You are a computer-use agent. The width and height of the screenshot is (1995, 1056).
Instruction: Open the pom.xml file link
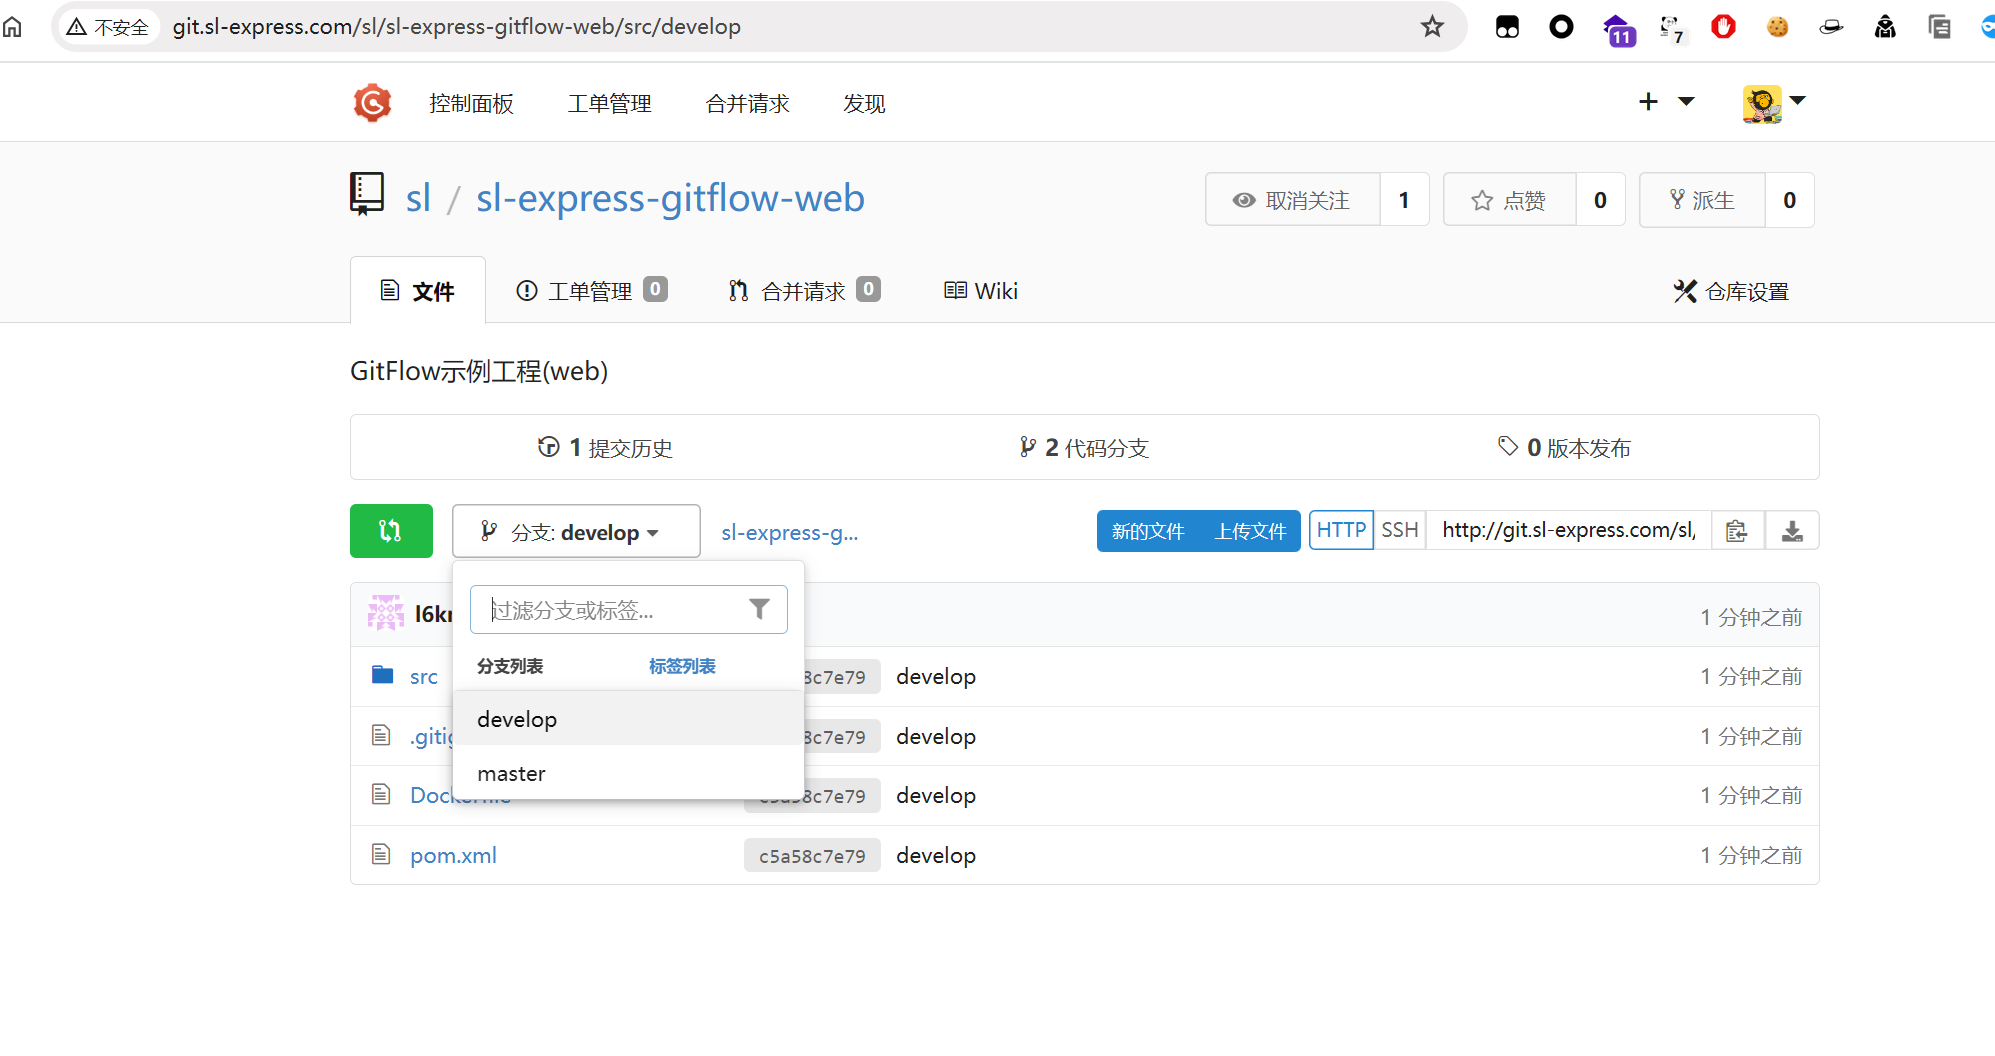(453, 855)
